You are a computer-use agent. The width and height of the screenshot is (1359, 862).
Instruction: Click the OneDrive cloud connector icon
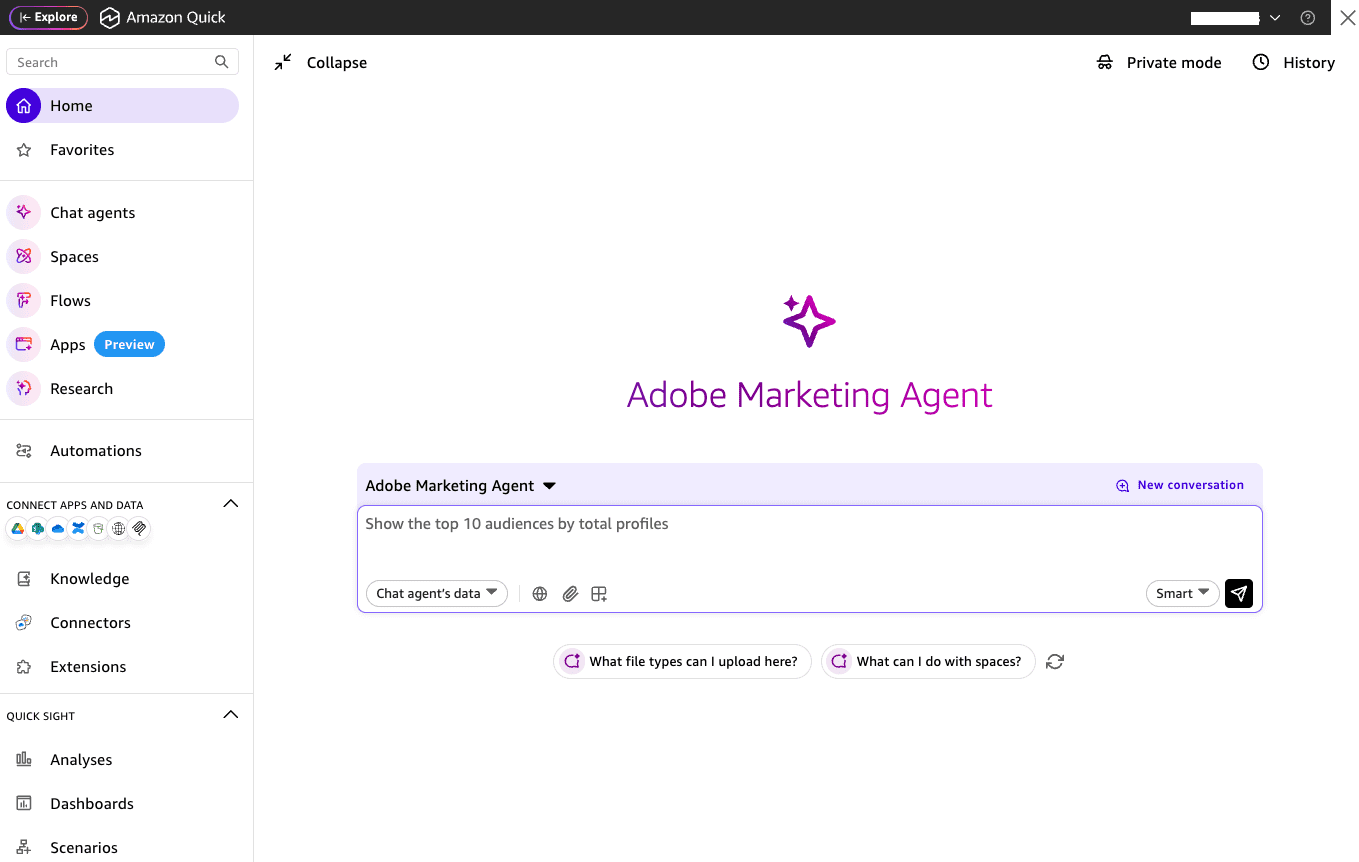point(58,529)
